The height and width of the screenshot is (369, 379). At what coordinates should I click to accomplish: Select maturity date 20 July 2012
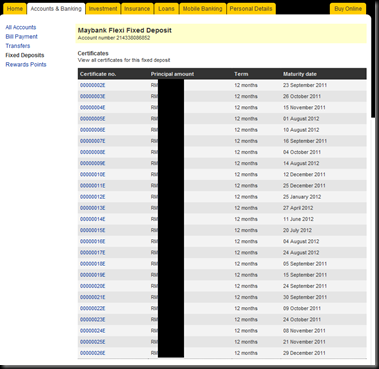click(297, 230)
